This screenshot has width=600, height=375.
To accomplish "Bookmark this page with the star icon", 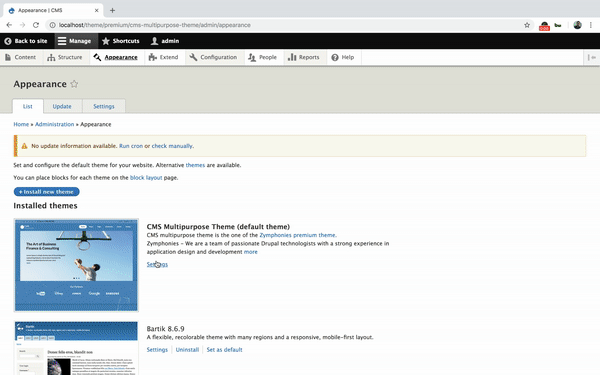I will click(x=527, y=25).
